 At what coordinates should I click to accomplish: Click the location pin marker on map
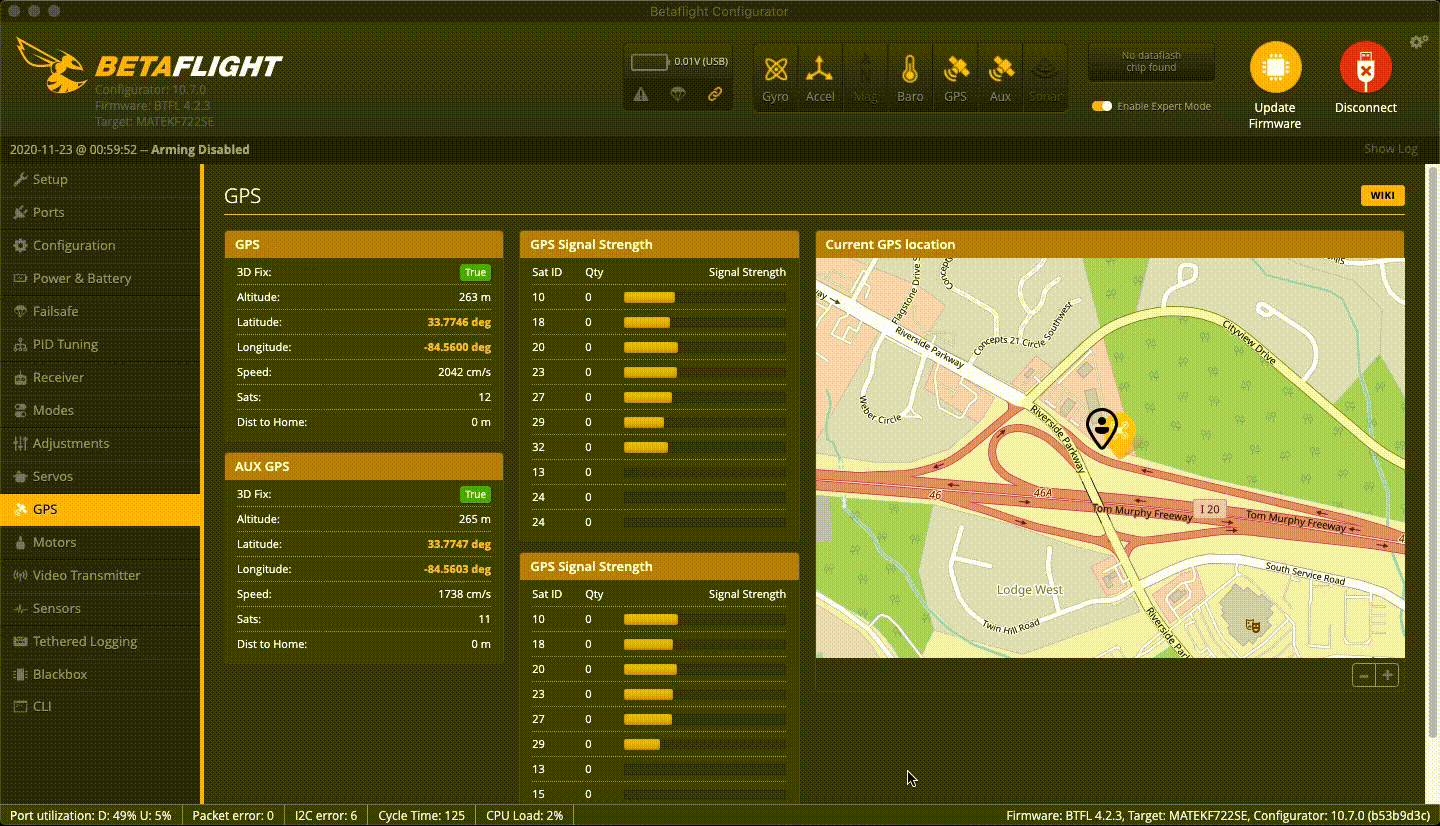1102,428
